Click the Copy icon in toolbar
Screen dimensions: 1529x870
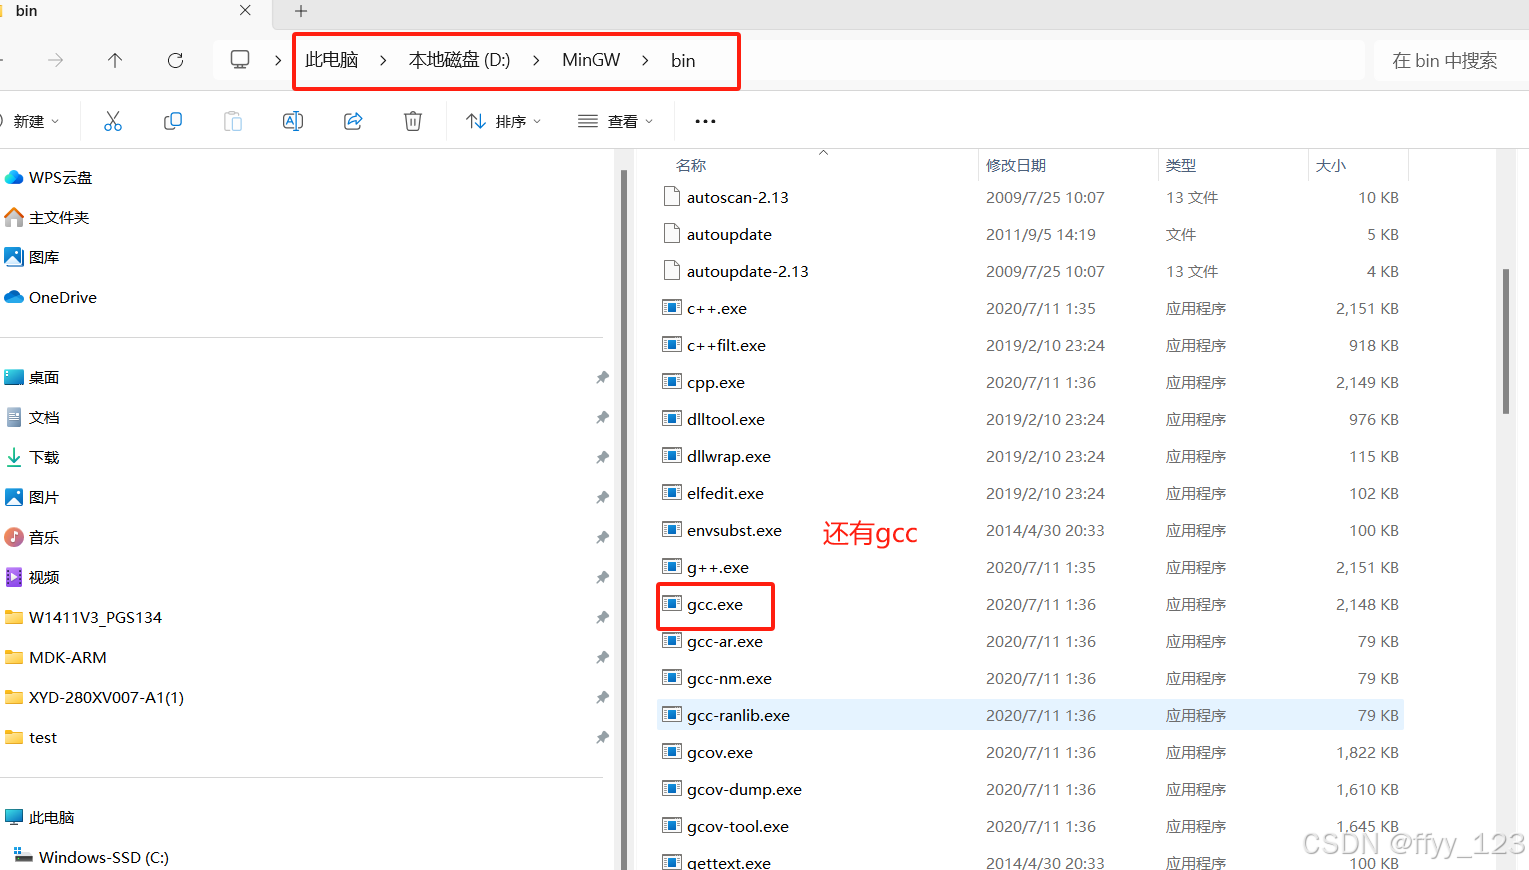point(173,121)
